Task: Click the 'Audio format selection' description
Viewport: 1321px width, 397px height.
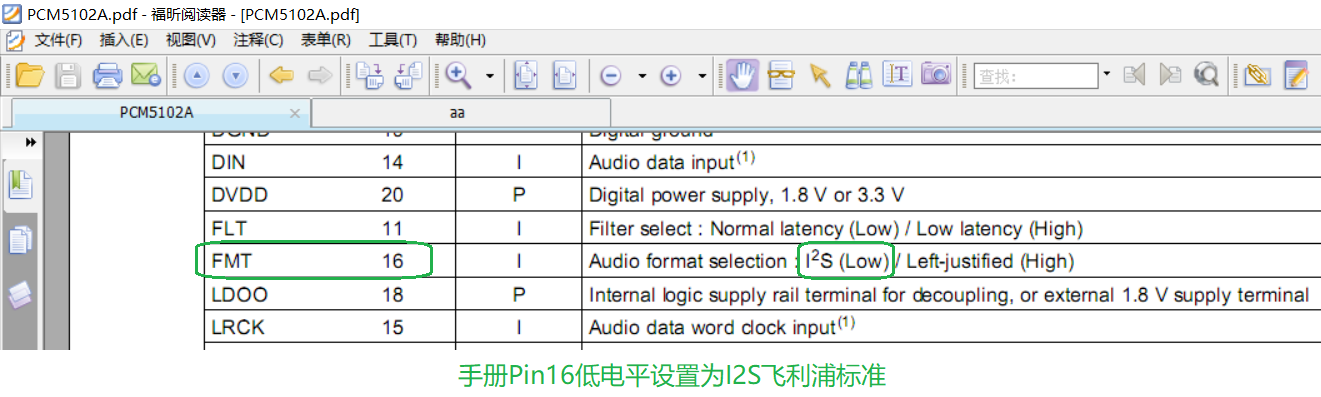Action: (x=832, y=262)
